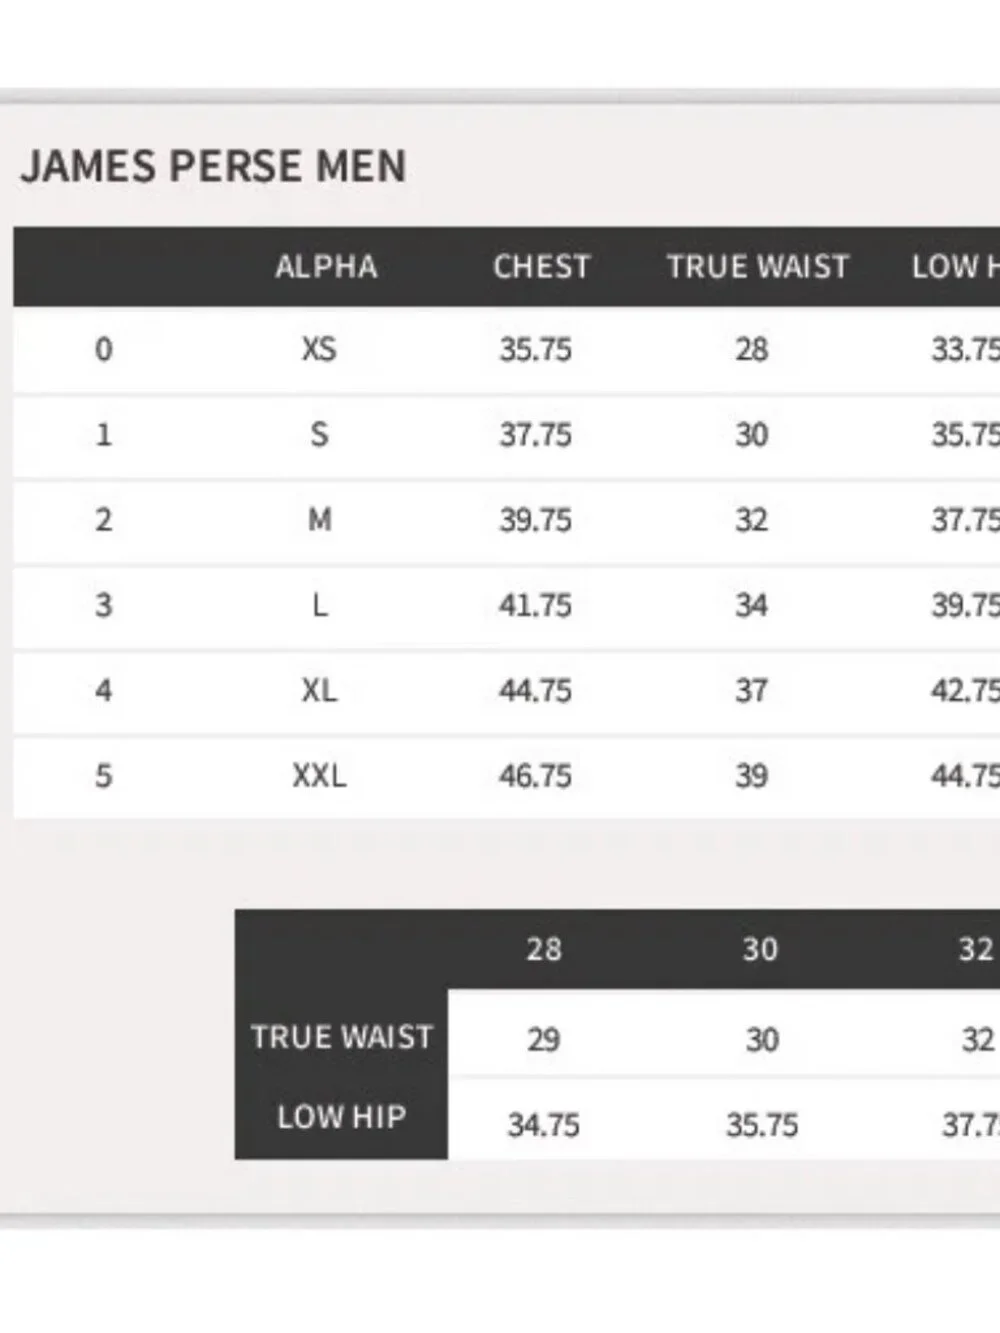The image size is (1000, 1333).
Task: Select size number 3 row
Action: point(506,606)
